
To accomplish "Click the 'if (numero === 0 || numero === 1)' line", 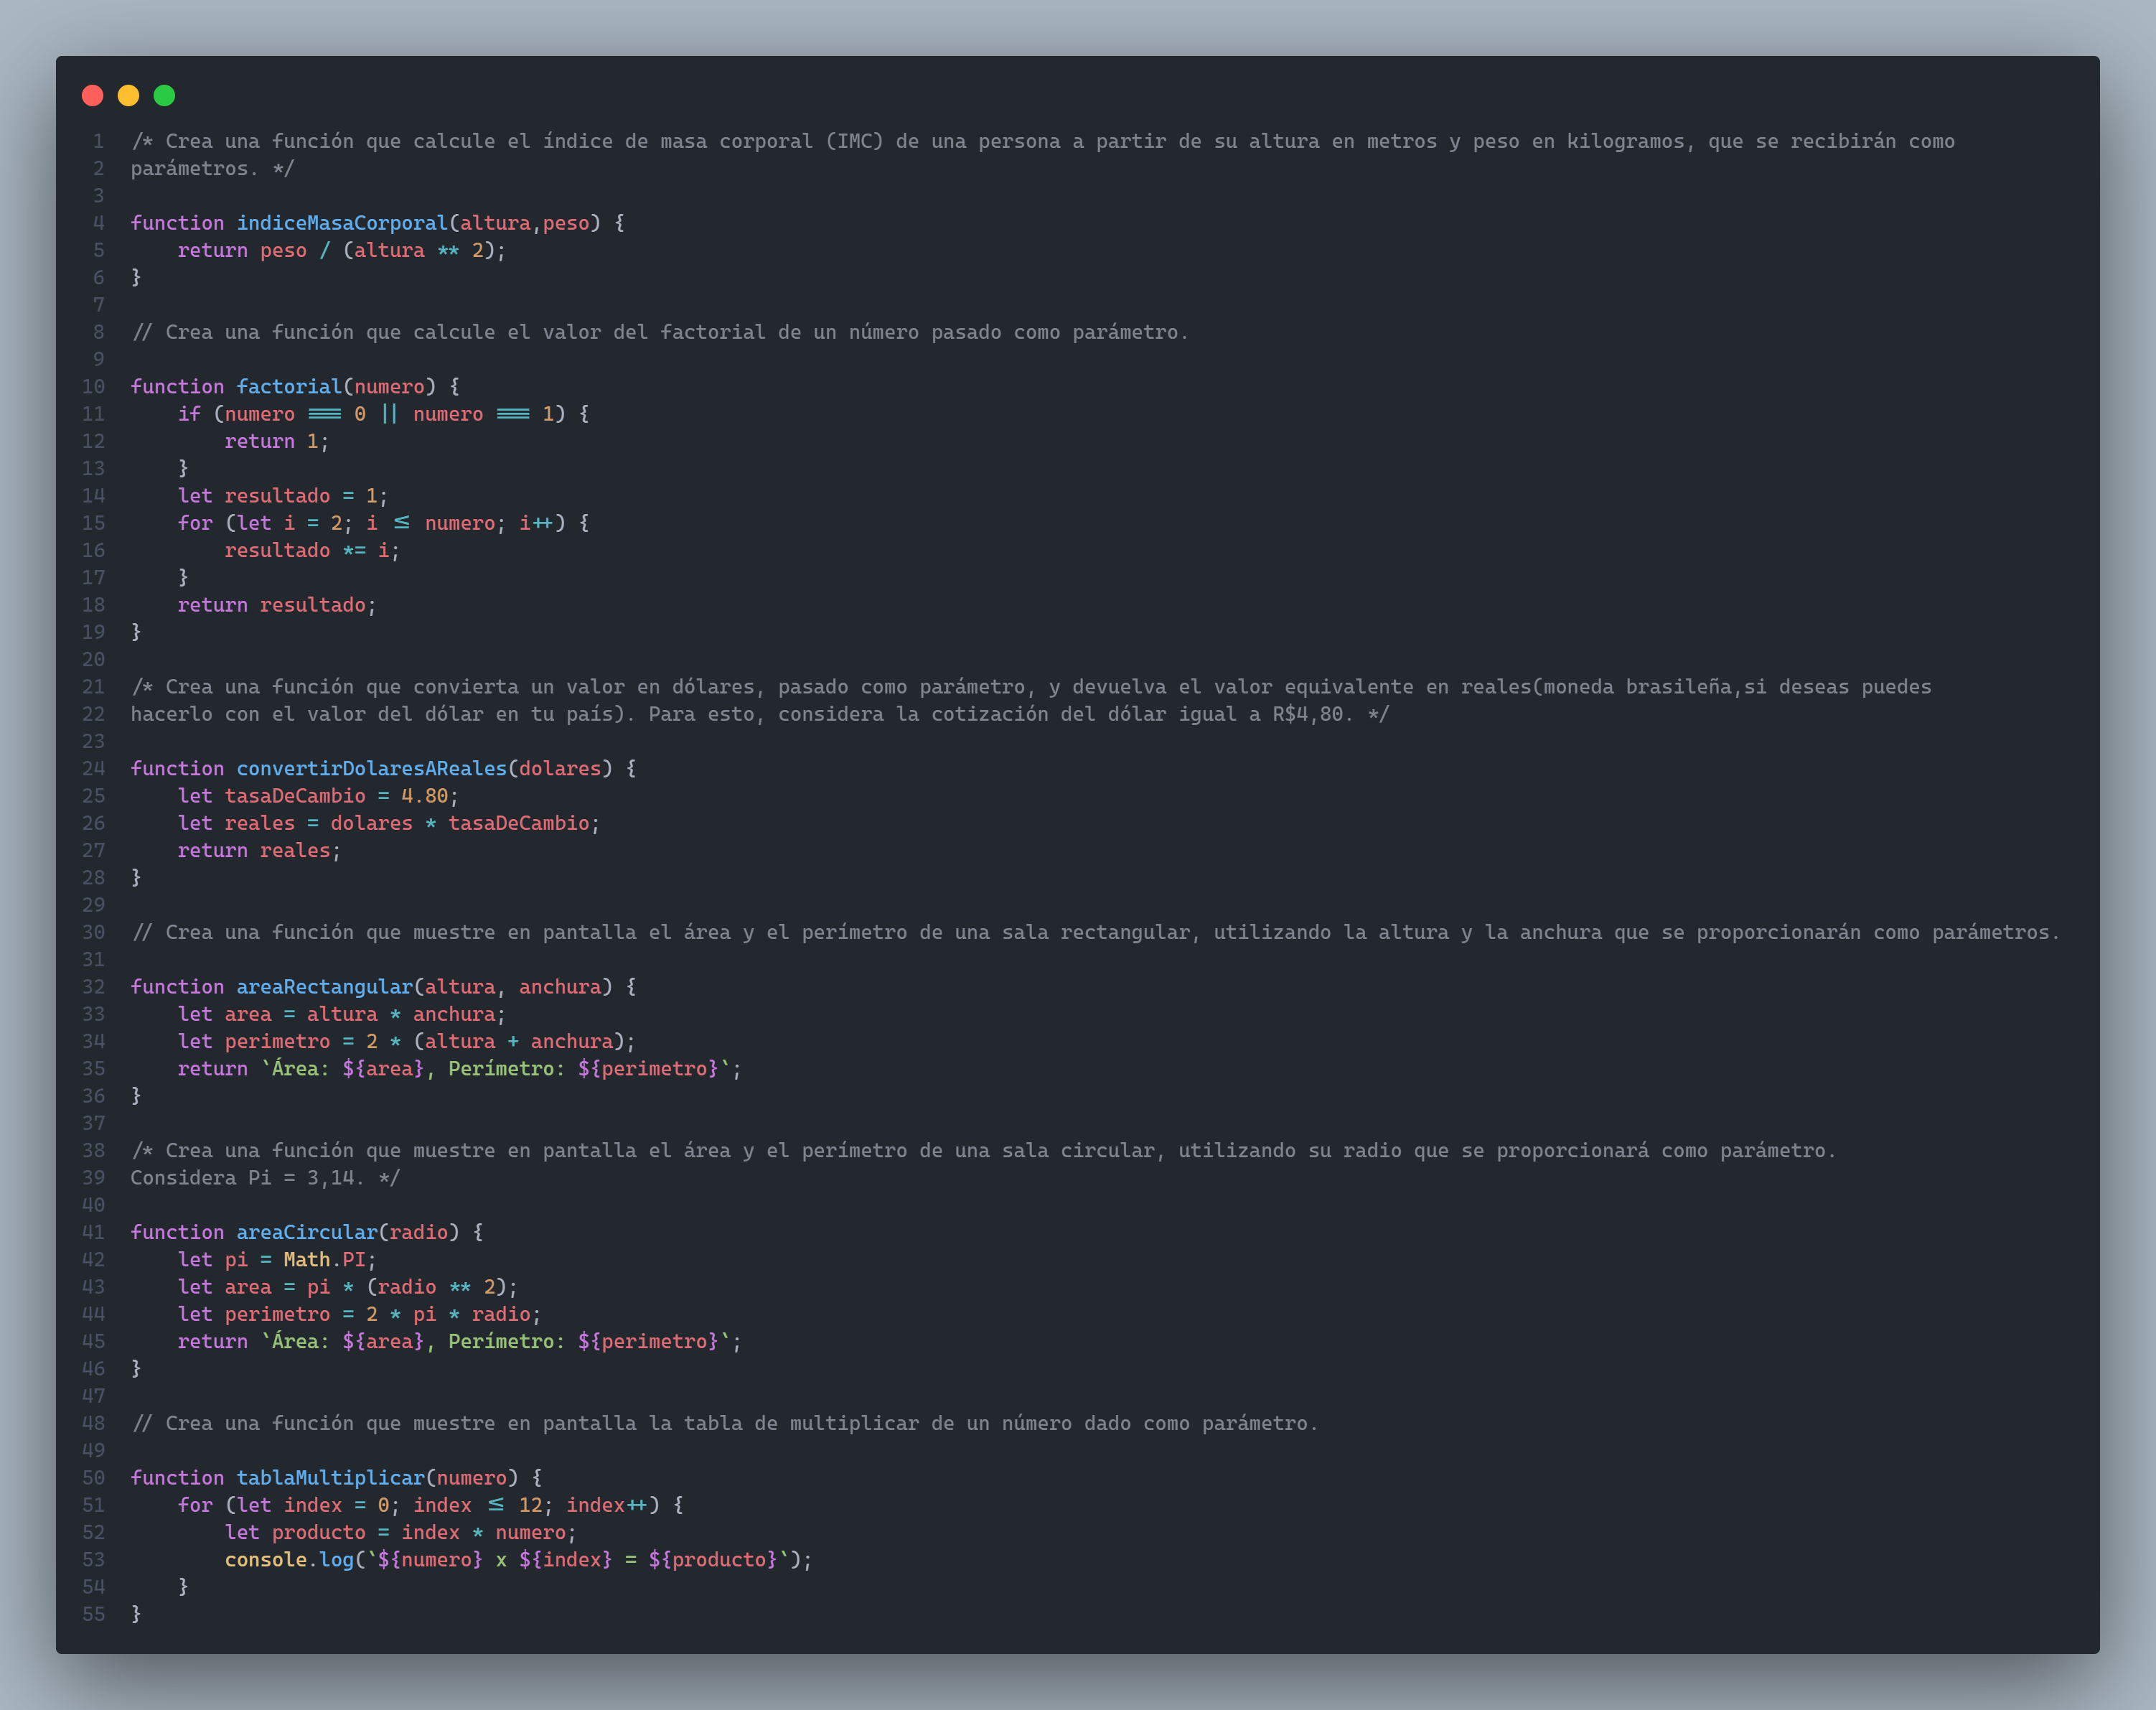I will (384, 414).
